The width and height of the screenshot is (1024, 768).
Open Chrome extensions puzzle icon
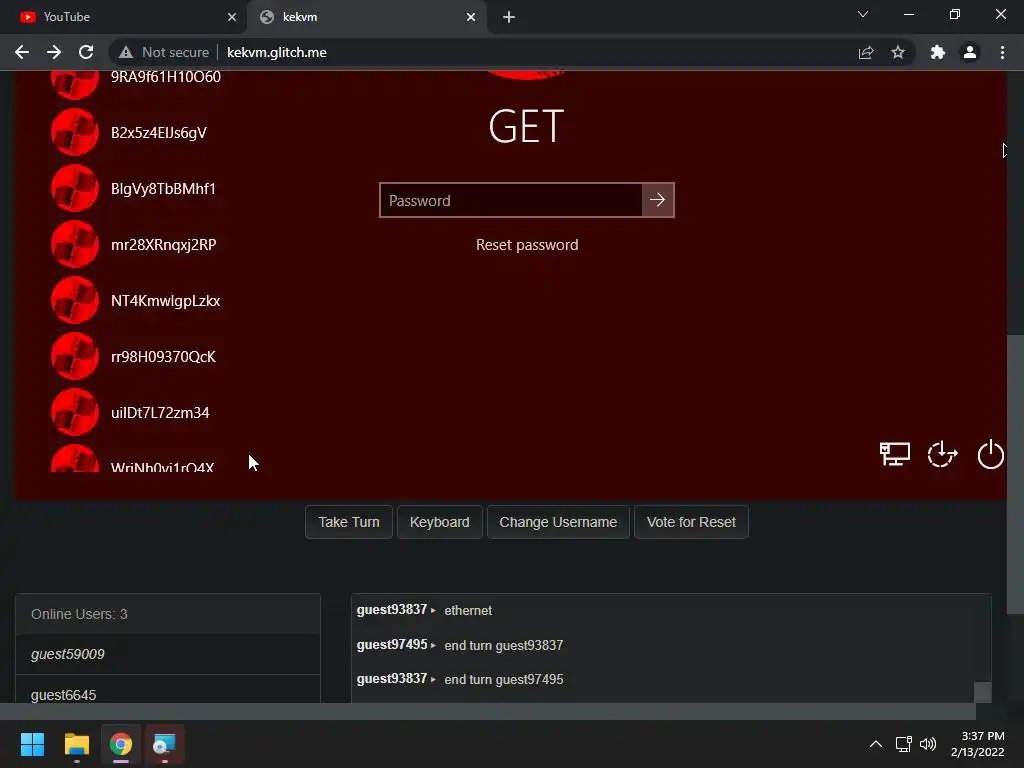pyautogui.click(x=938, y=52)
